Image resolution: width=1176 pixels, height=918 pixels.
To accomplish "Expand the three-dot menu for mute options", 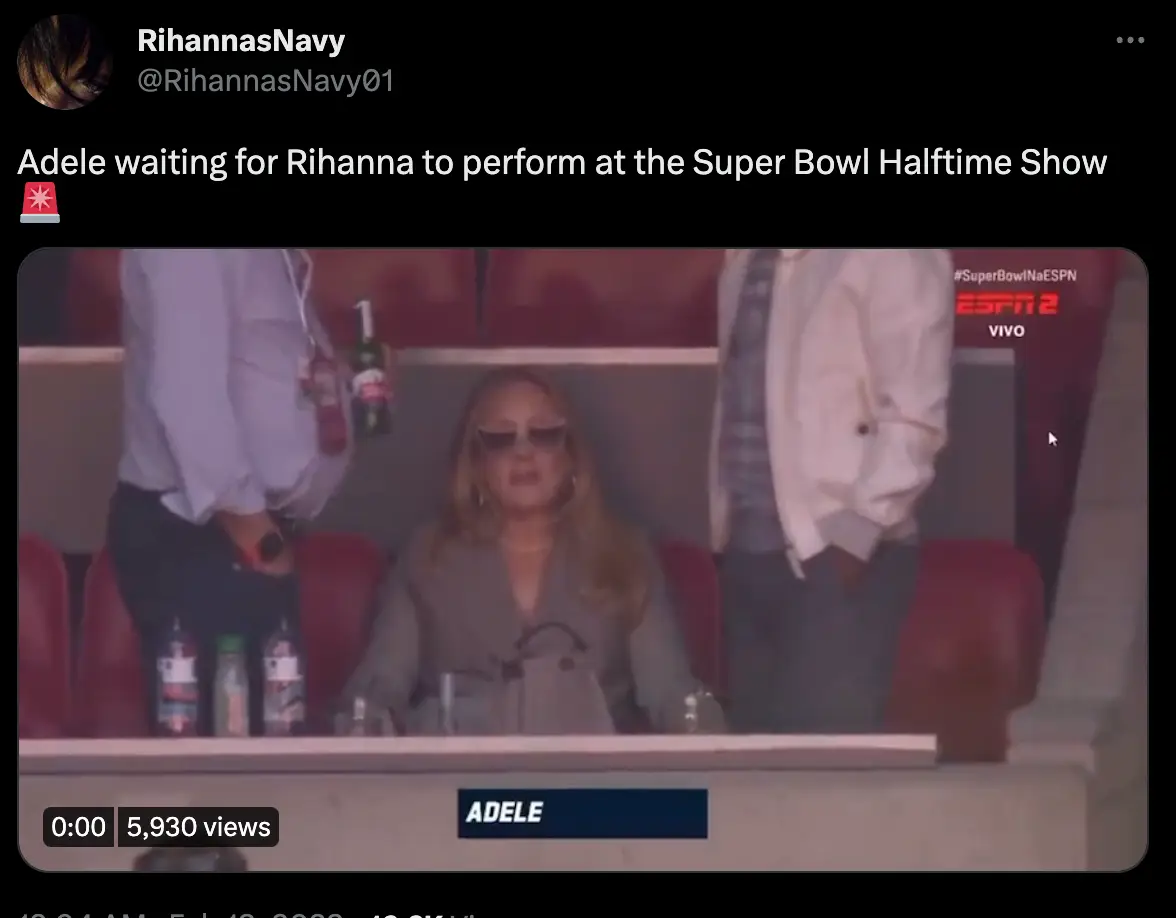I will pyautogui.click(x=1130, y=40).
